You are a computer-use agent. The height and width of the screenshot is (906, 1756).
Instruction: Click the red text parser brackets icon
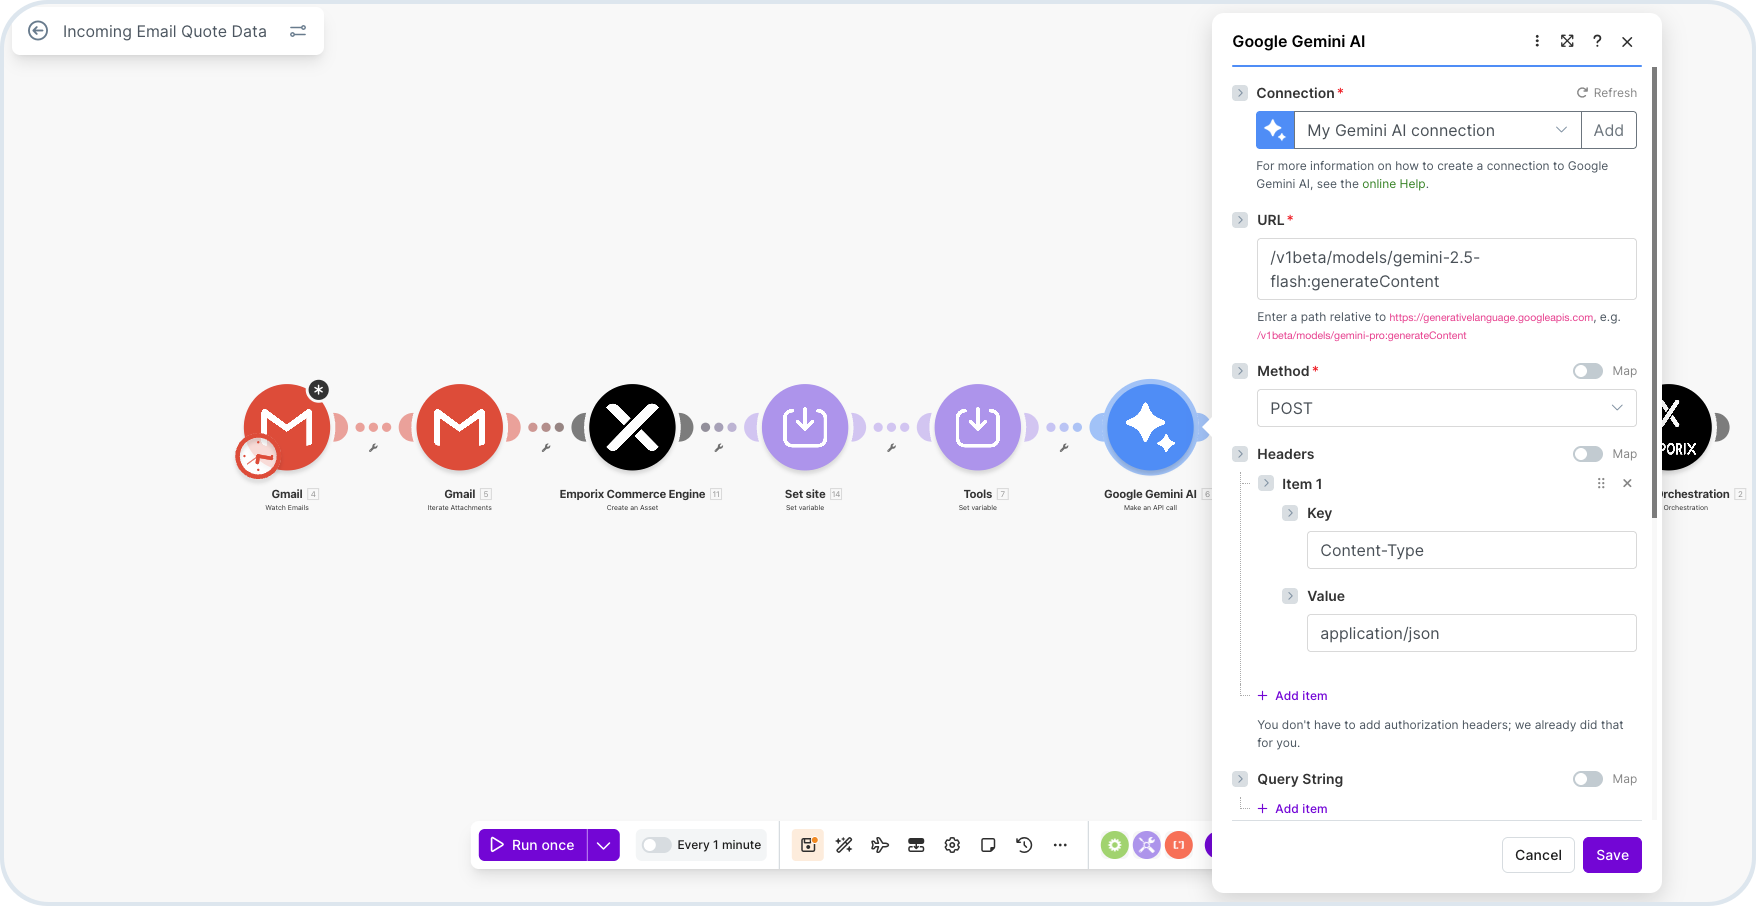(x=1179, y=845)
